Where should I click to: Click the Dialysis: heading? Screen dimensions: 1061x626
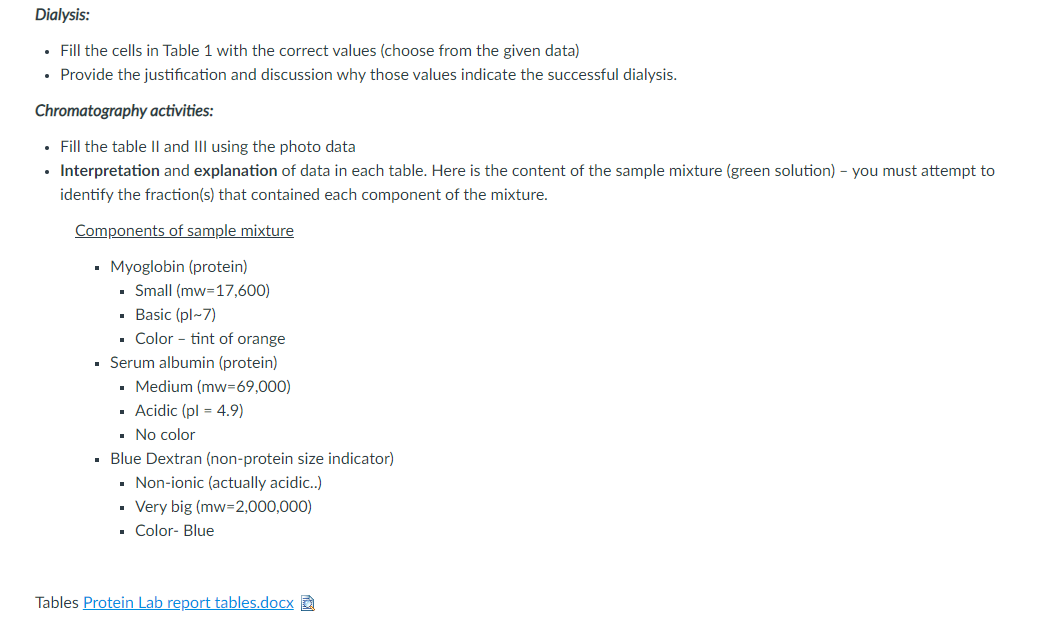[62, 15]
